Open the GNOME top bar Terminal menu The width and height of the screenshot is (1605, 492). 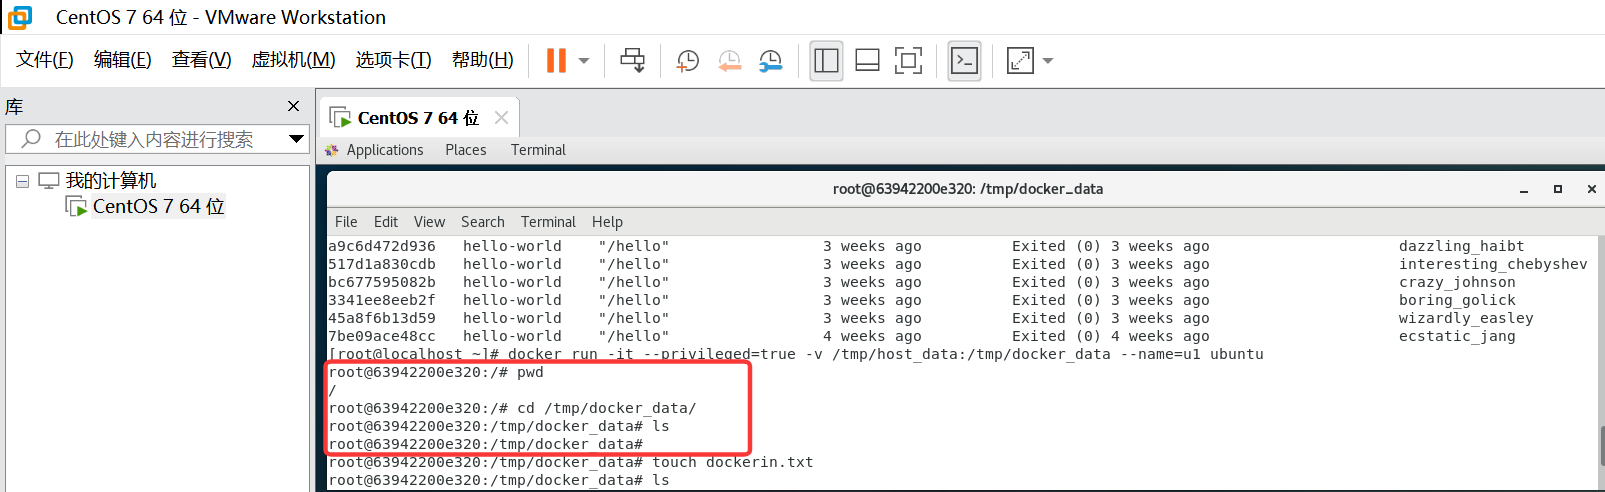point(538,150)
